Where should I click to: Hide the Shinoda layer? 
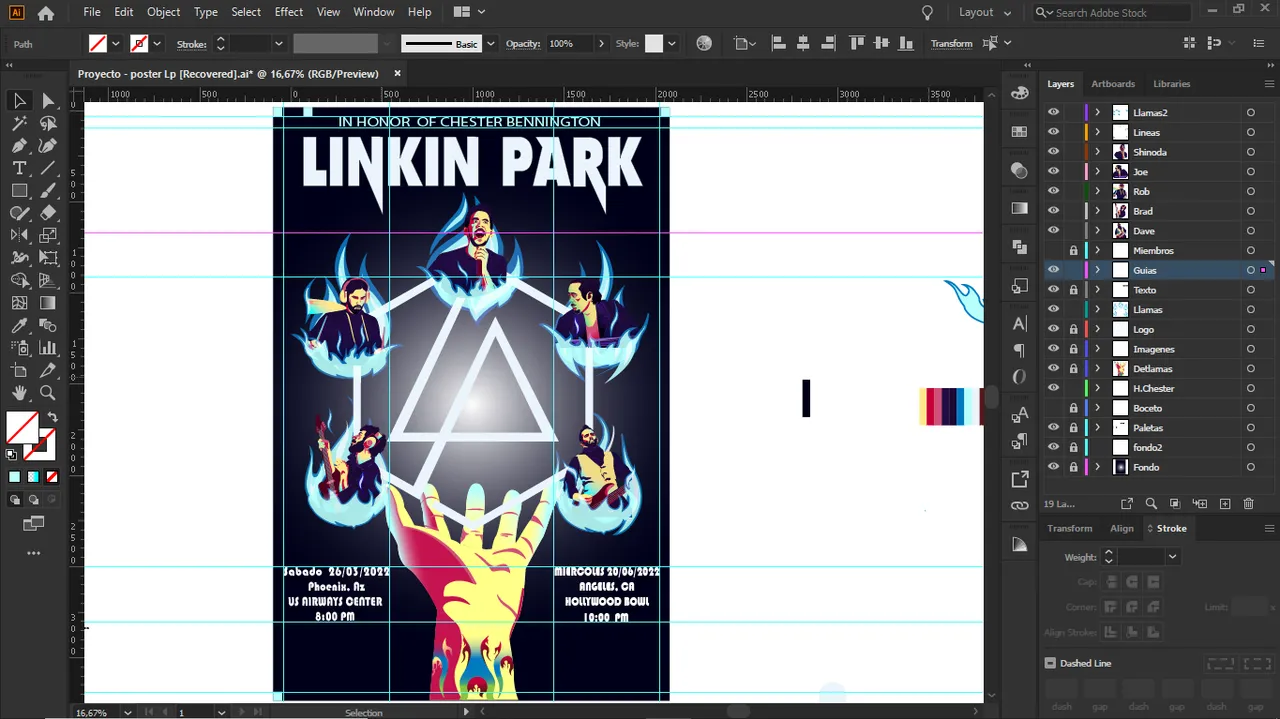pos(1053,152)
